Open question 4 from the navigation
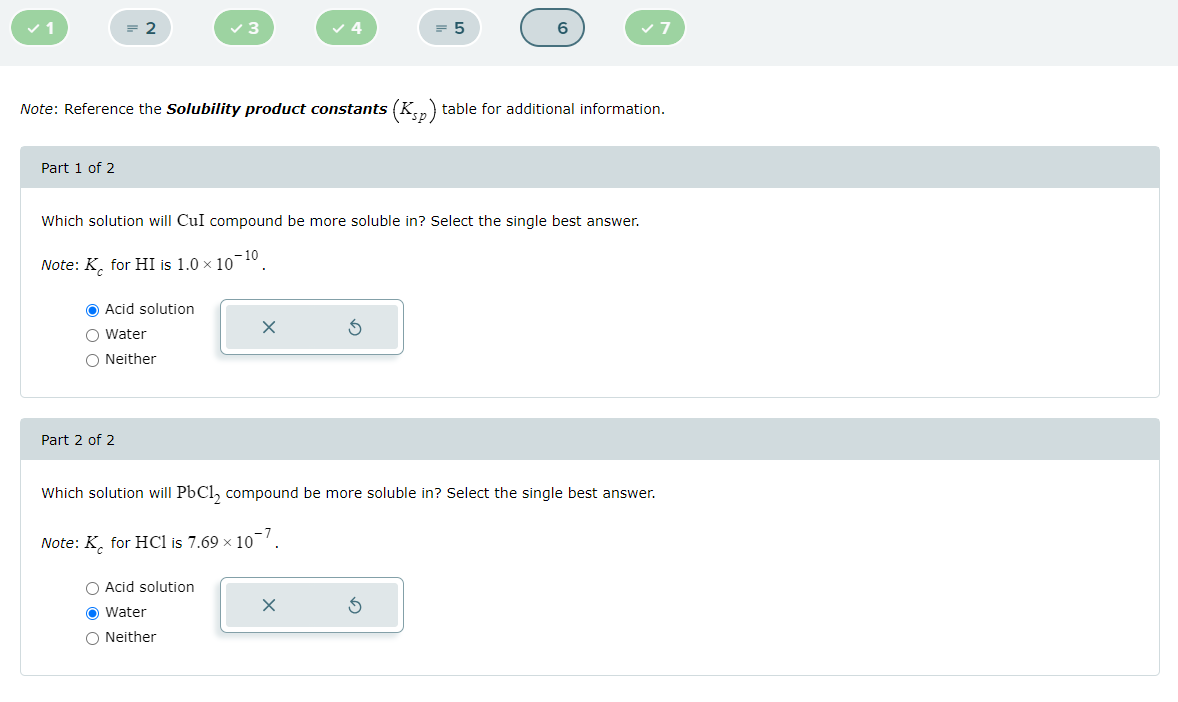1178x702 pixels. [x=346, y=27]
